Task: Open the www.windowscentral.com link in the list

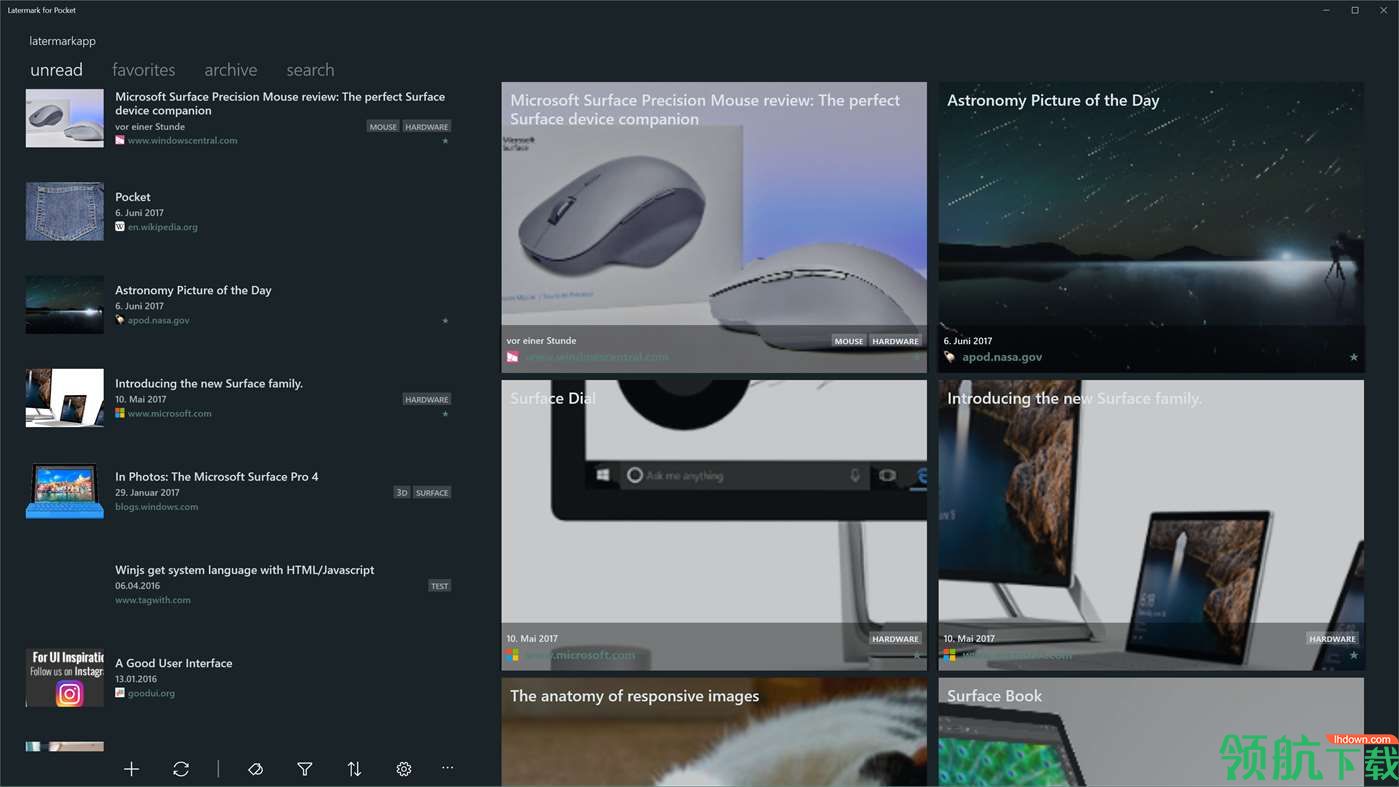Action: click(x=183, y=141)
